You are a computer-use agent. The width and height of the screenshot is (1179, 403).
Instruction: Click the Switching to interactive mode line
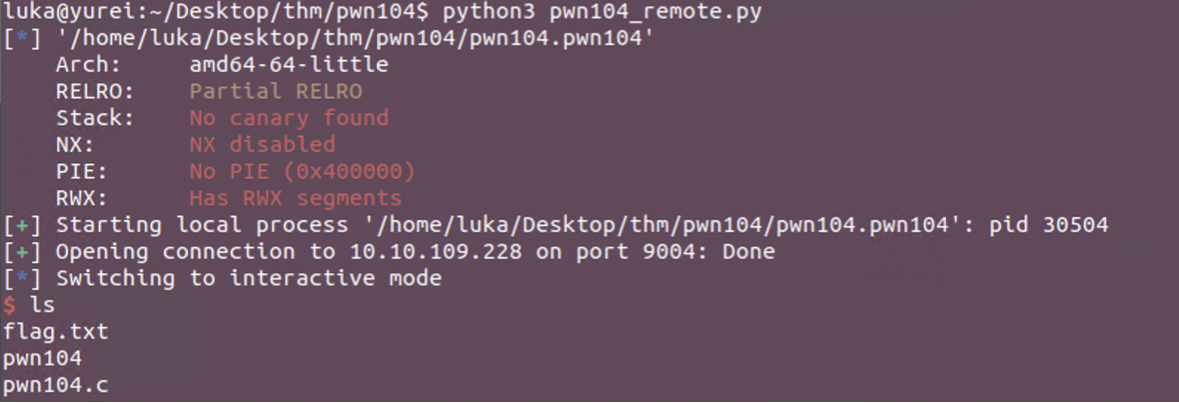[248, 278]
